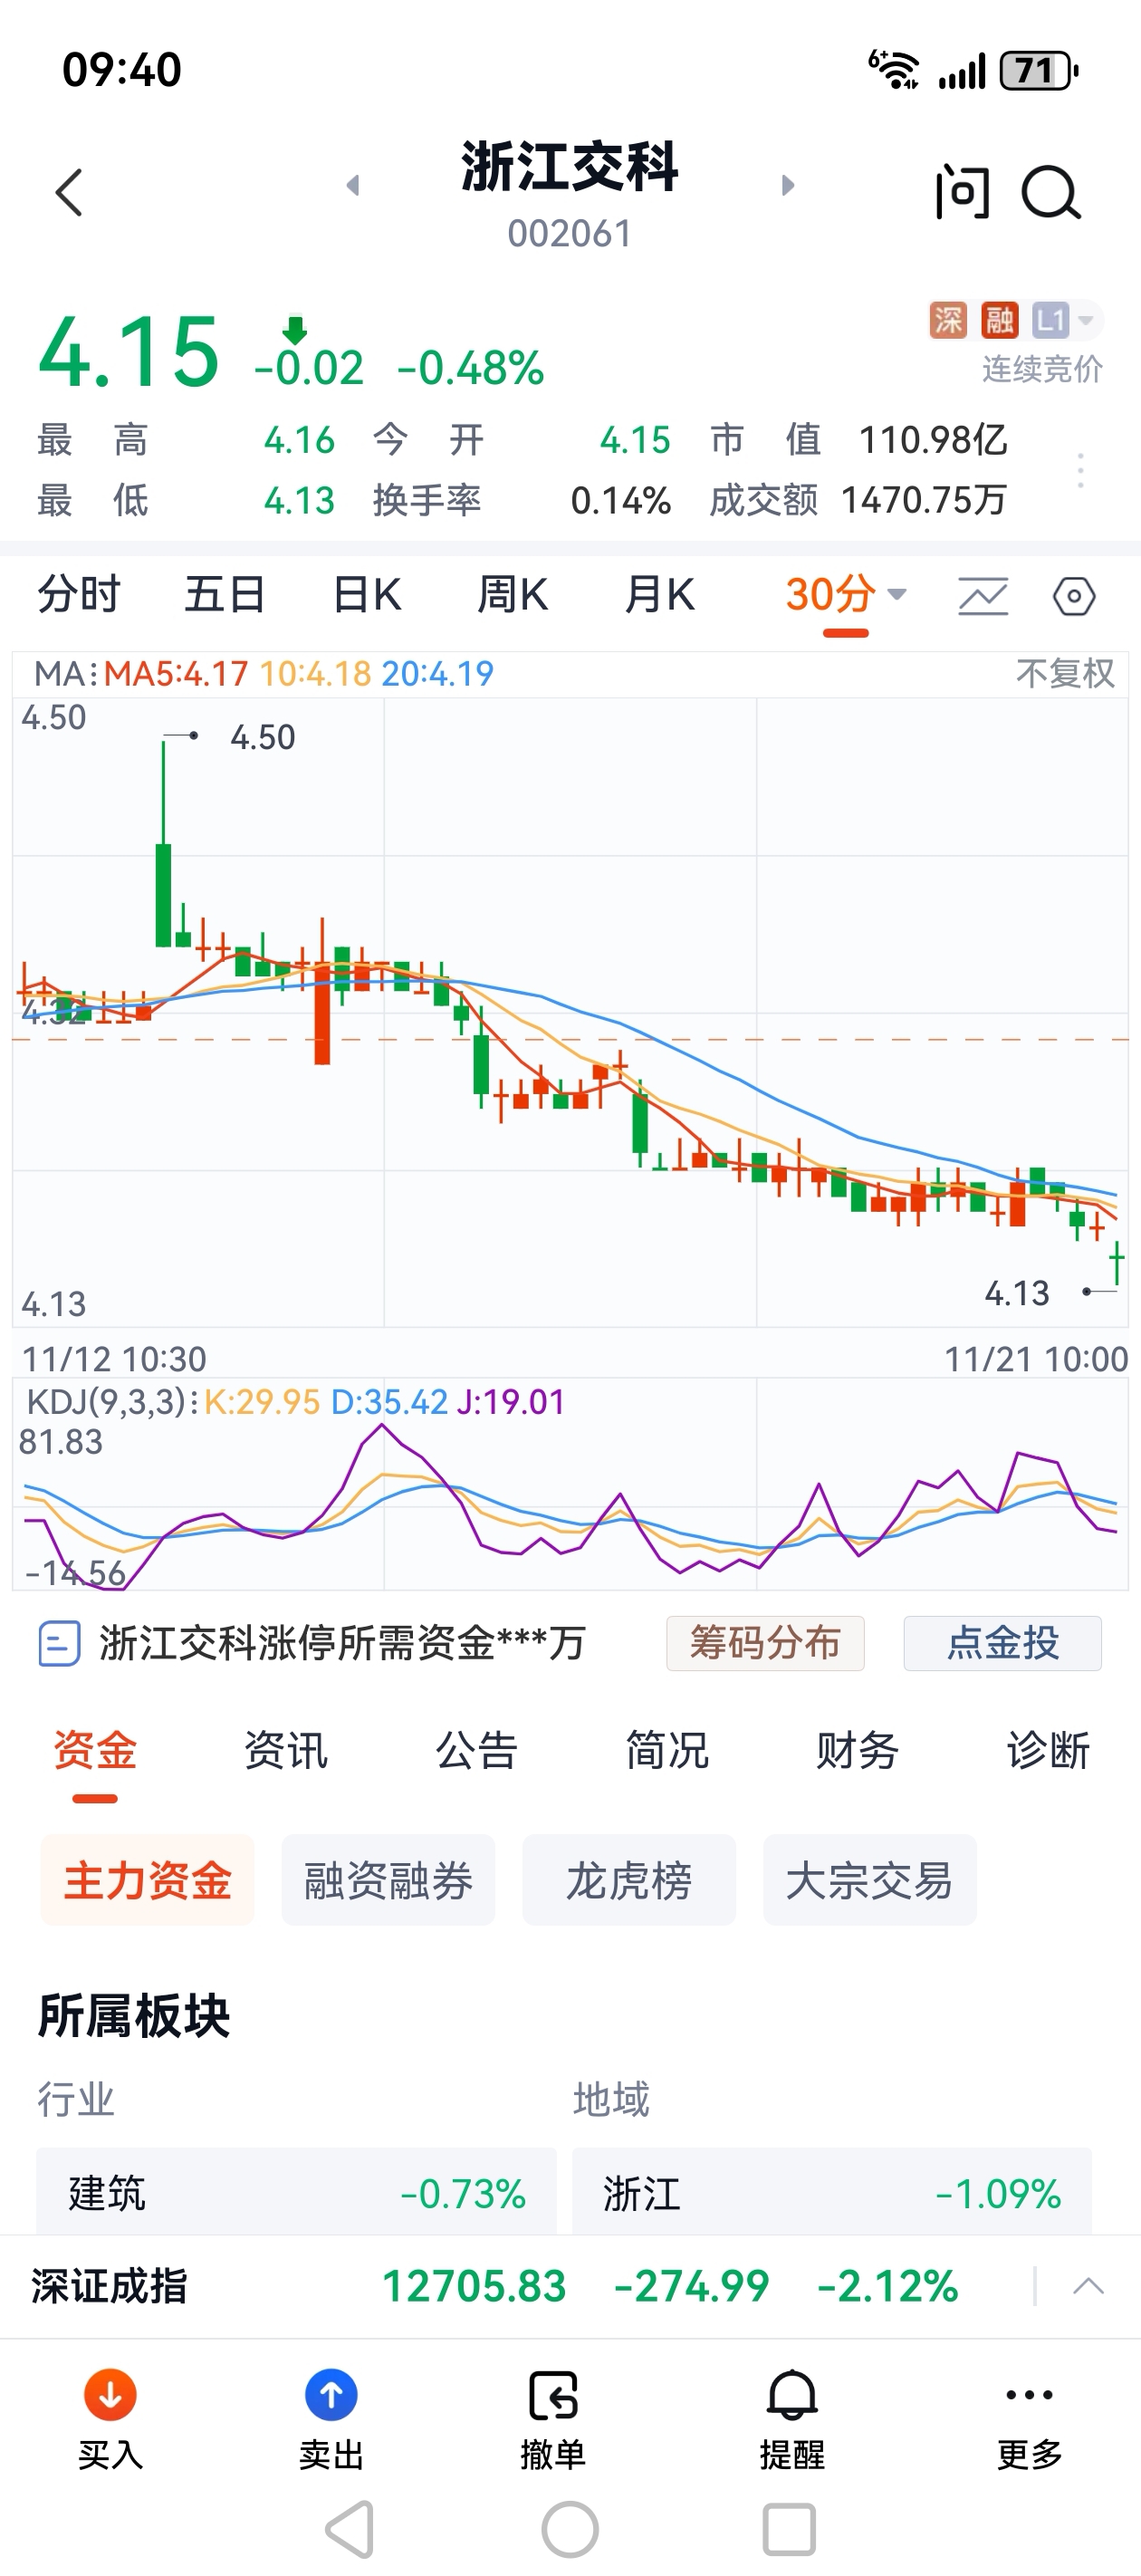The height and width of the screenshot is (2576, 1141).
Task: Tap the 筹码分布 button
Action: pos(765,1643)
